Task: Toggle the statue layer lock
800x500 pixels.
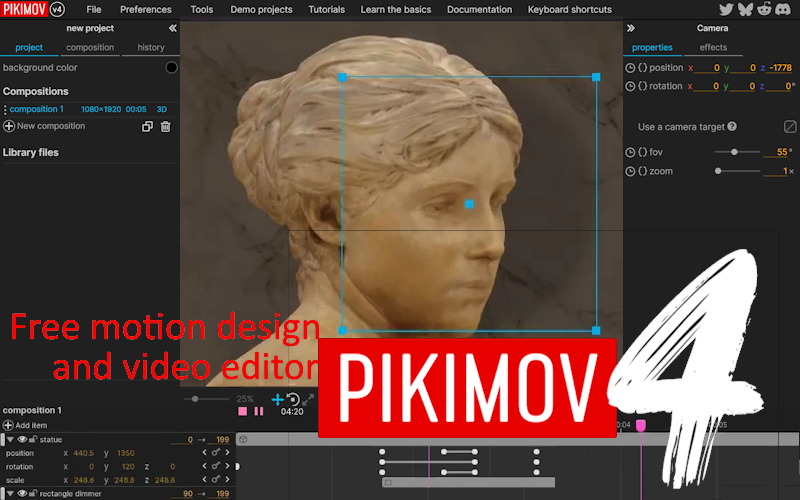Action: [x=33, y=439]
